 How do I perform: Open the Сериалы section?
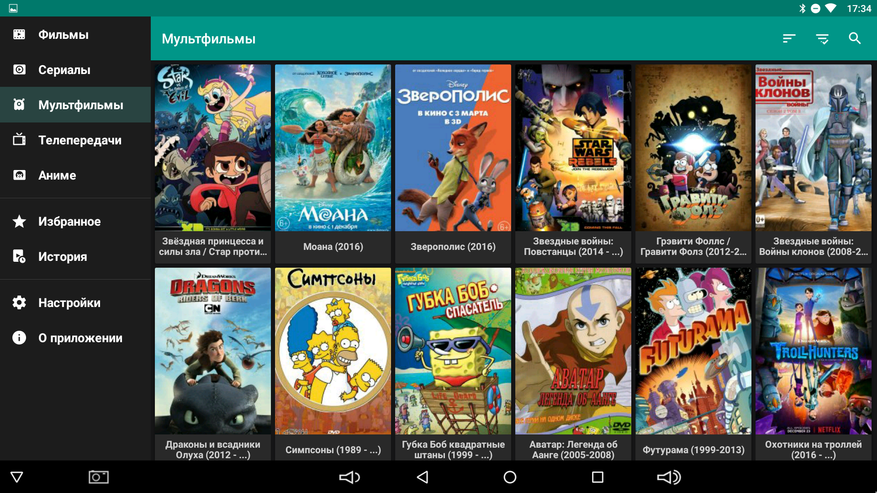click(x=76, y=70)
